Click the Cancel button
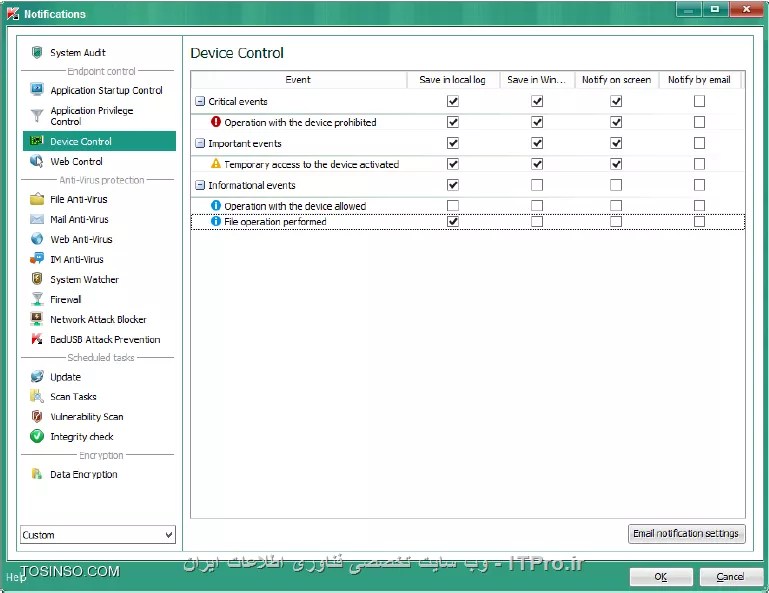Screen dimensions: 769x593 pyautogui.click(x=730, y=577)
